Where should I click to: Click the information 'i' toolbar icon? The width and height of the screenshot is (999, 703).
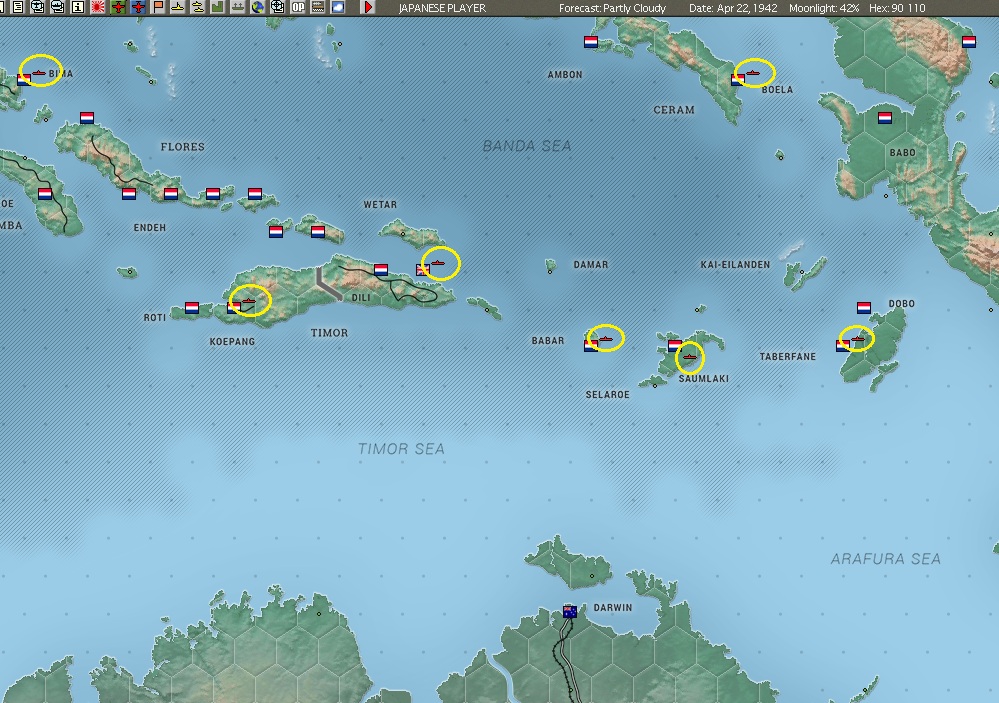point(78,7)
